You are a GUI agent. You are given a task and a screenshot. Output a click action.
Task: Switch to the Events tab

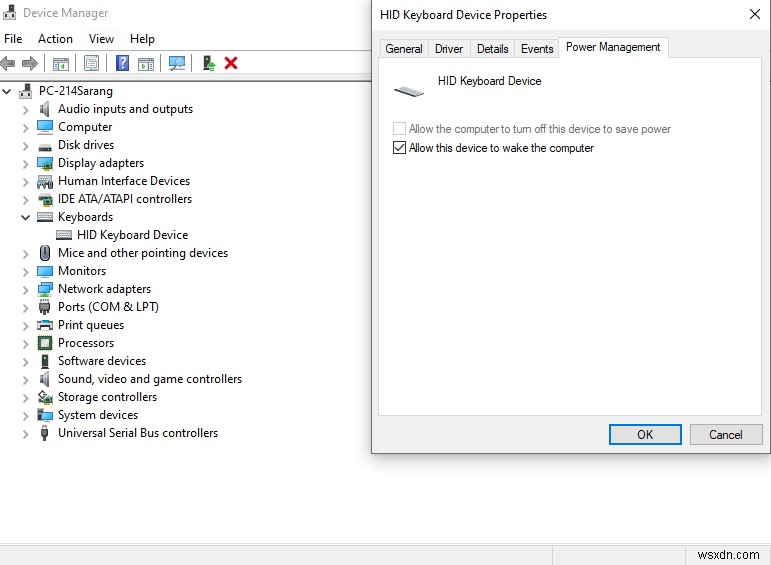[537, 49]
